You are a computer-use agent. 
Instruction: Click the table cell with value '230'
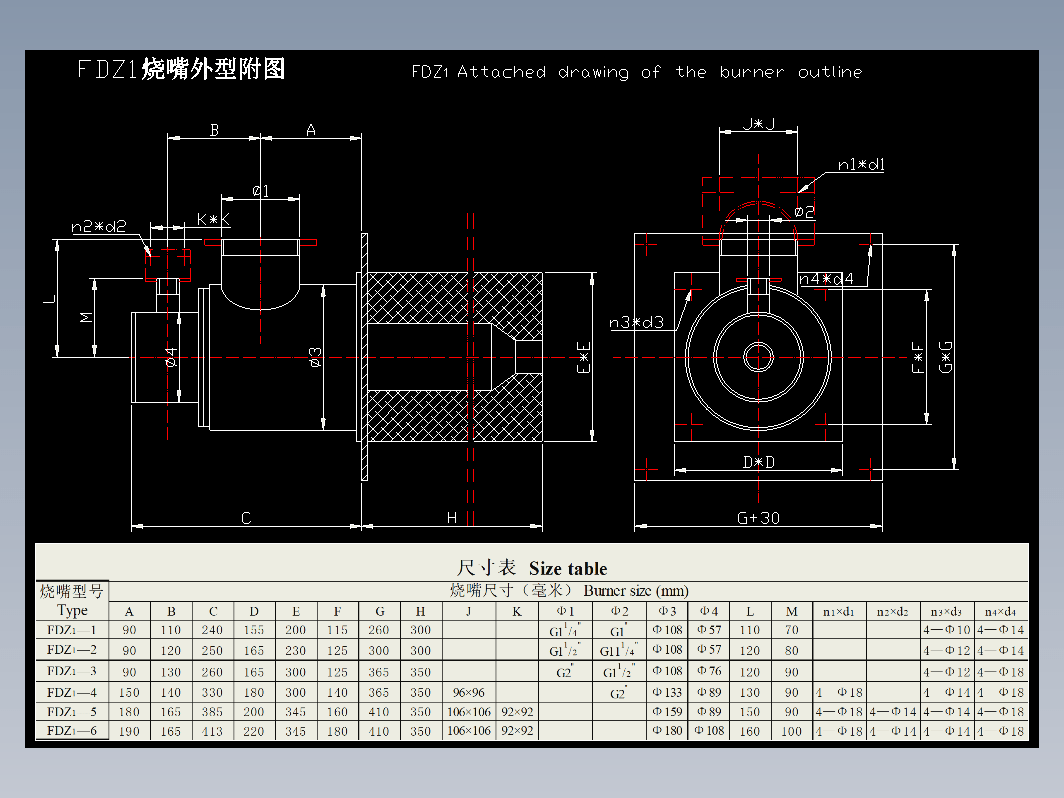pyautogui.click(x=295, y=650)
